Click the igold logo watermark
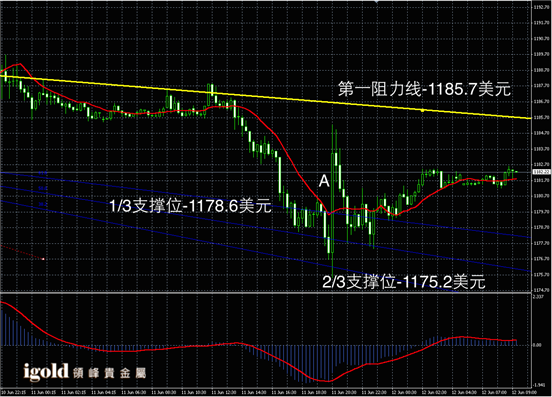Image resolution: width=552 pixels, height=397 pixels. (x=46, y=372)
